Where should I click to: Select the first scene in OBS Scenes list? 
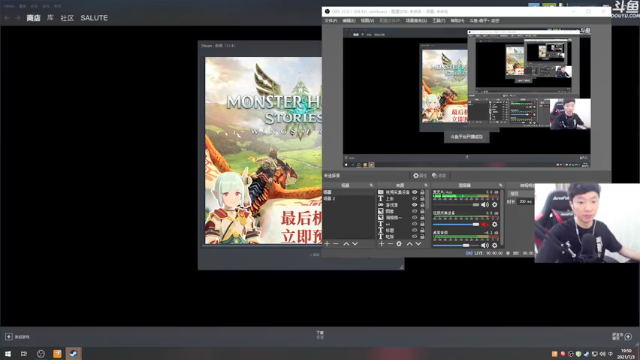(349, 192)
